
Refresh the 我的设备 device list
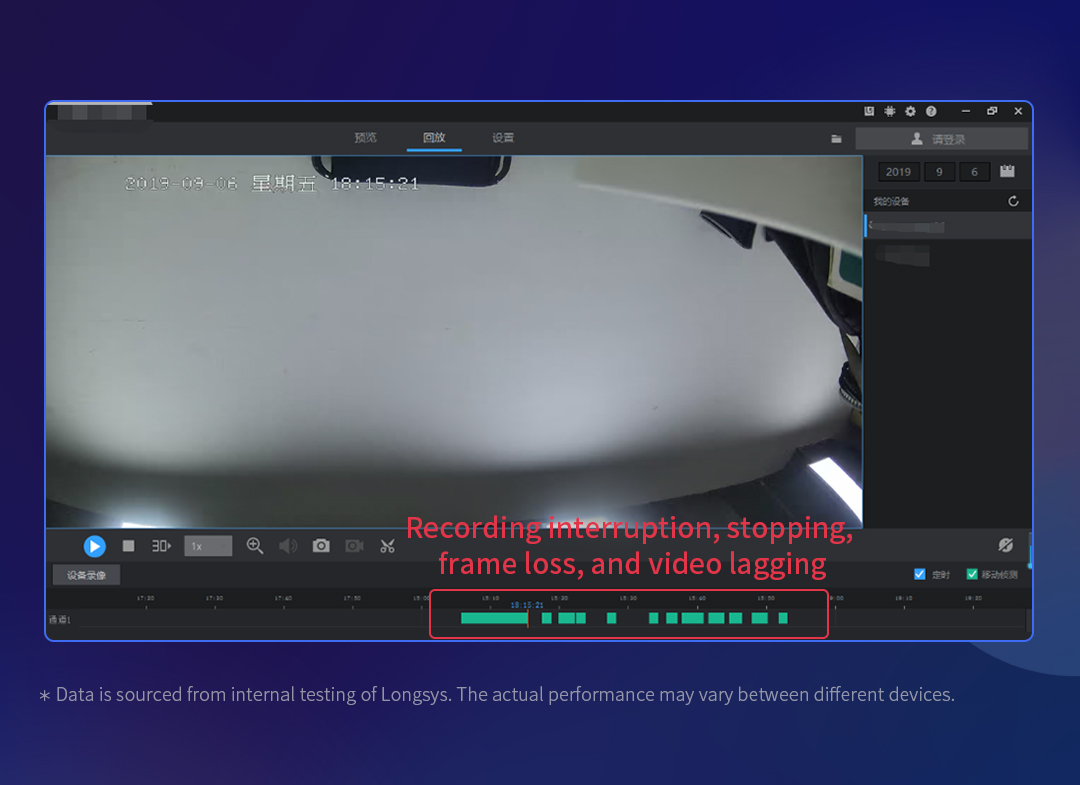1013,201
